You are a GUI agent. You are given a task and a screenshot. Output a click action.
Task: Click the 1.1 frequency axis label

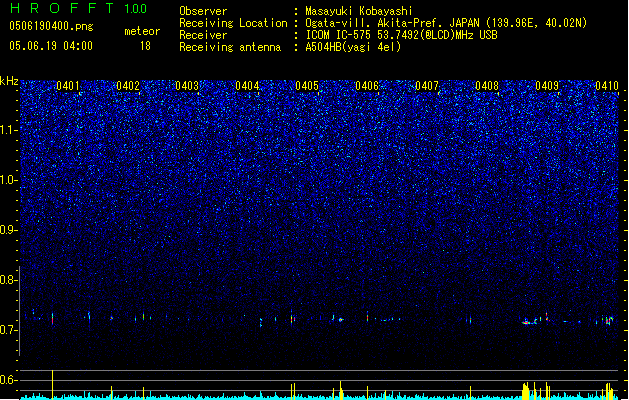8,130
